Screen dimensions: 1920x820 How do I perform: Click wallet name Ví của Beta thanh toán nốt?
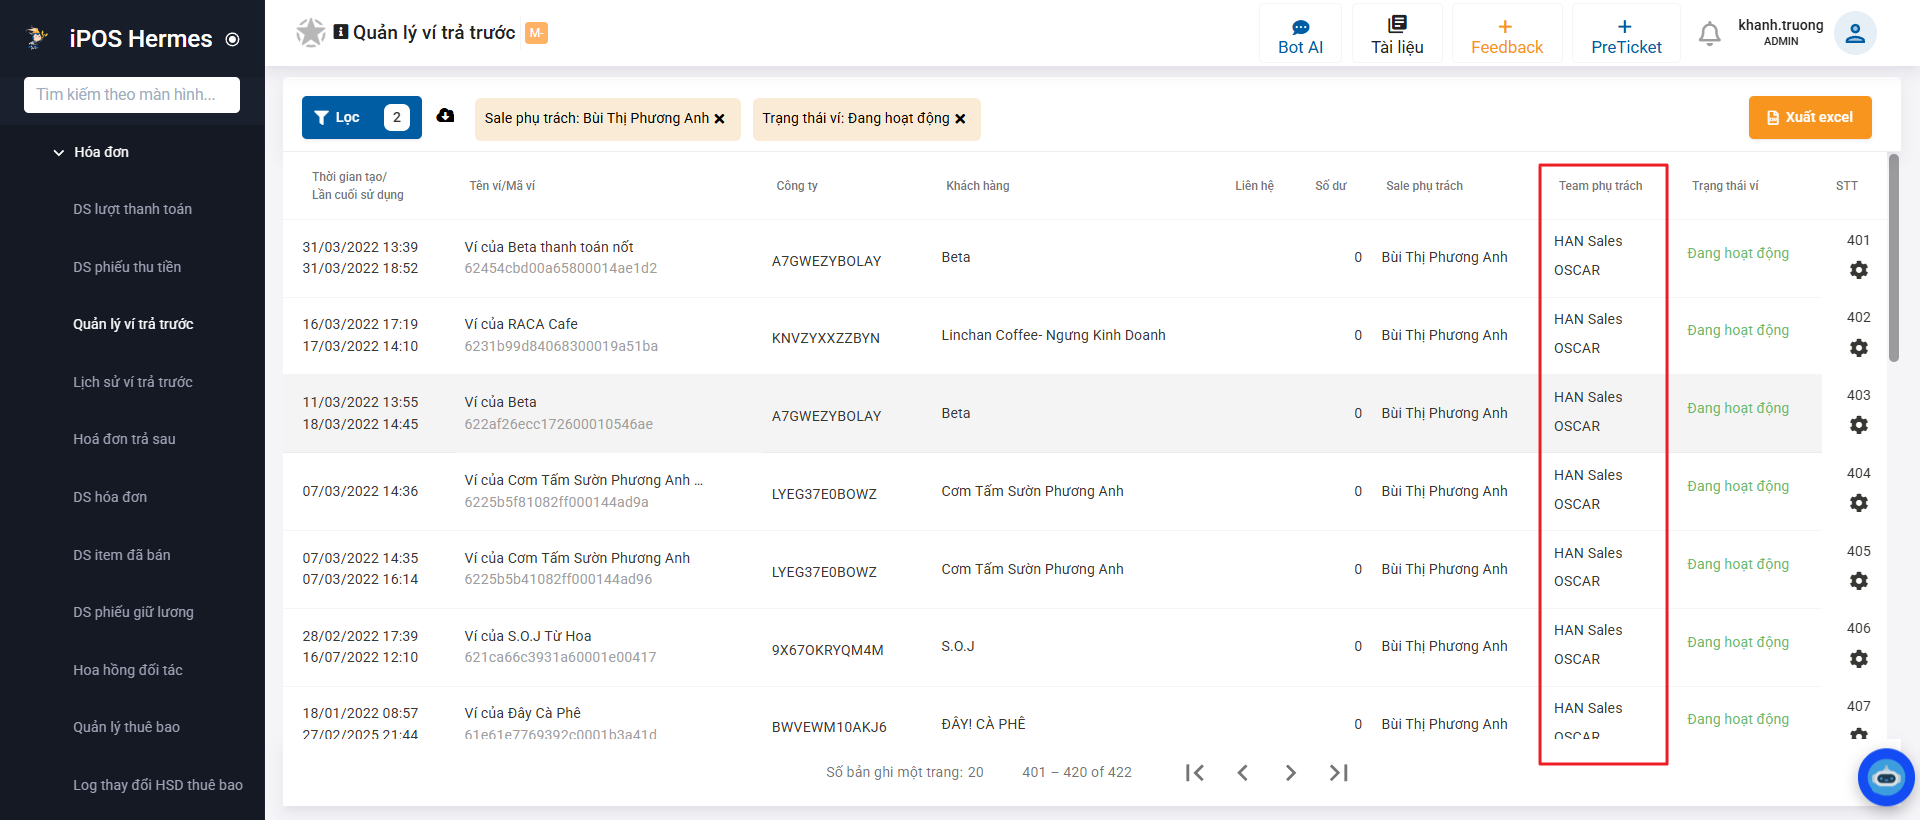(549, 247)
